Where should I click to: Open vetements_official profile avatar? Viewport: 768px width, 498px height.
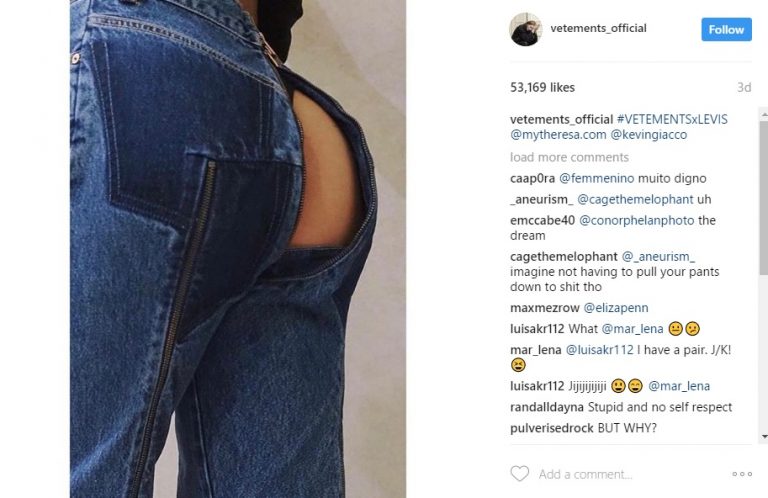(x=526, y=29)
